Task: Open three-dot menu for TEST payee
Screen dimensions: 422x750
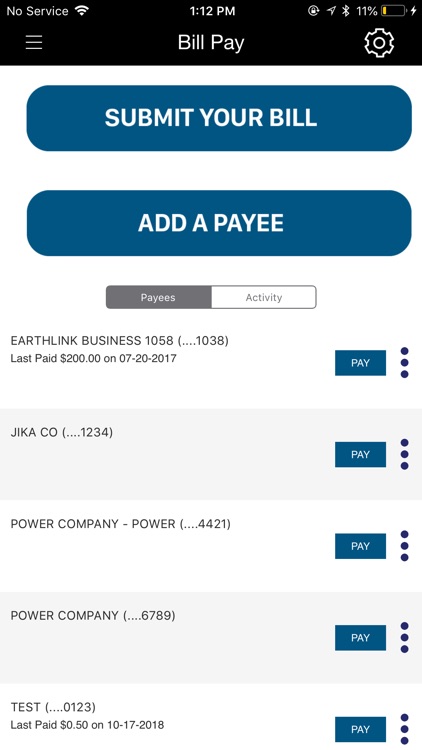Action: [404, 729]
